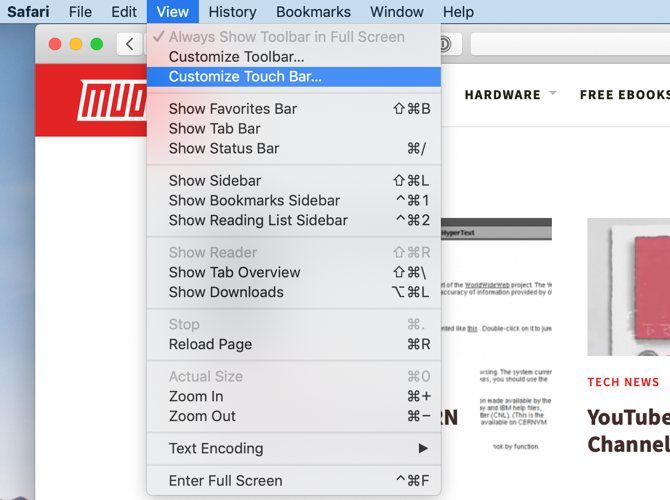The height and width of the screenshot is (500, 670).
Task: Choose Show Favorites Bar
Action: point(294,109)
